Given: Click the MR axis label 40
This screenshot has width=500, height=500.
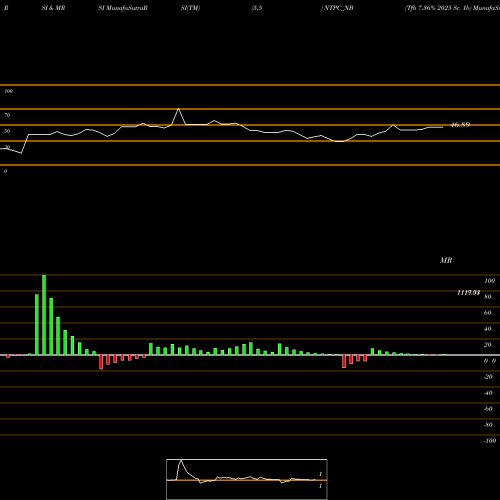Looking at the screenshot, I should [x=488, y=329].
